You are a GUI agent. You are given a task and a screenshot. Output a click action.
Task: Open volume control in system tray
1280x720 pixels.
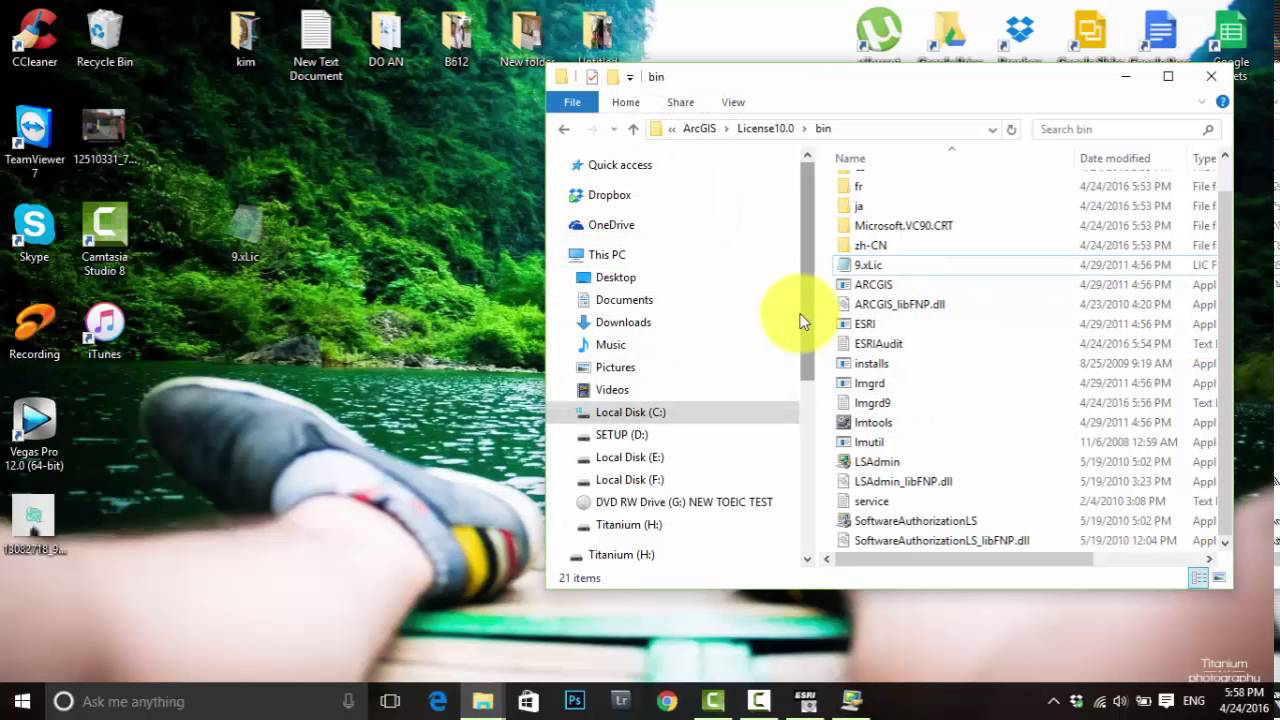[1121, 701]
